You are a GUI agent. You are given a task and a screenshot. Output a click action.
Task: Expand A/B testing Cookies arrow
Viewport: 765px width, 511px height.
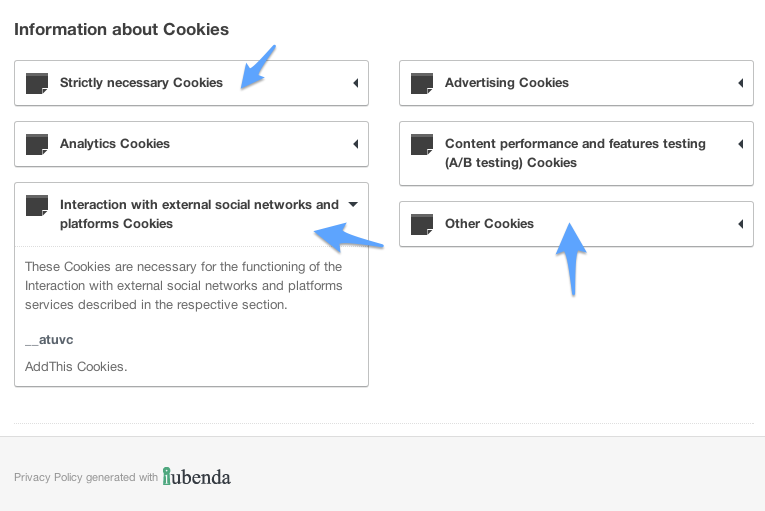[x=741, y=144]
